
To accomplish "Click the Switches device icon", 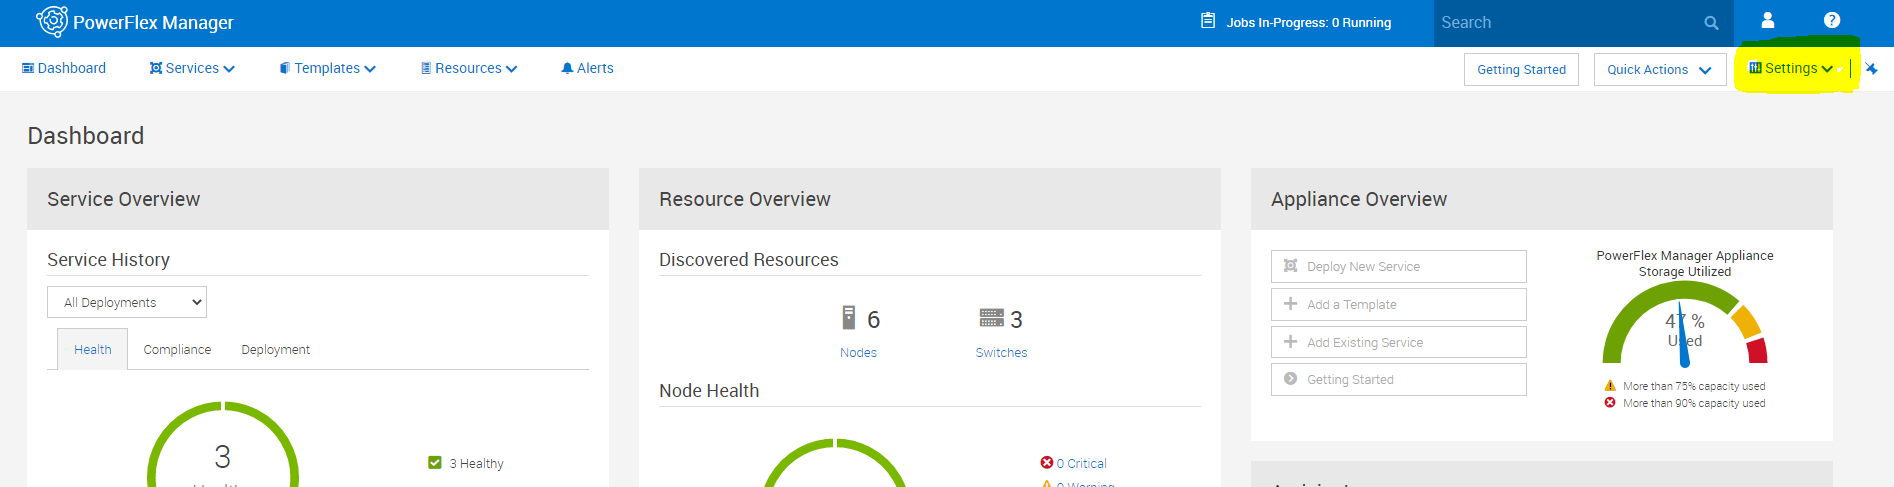I will [x=991, y=318].
